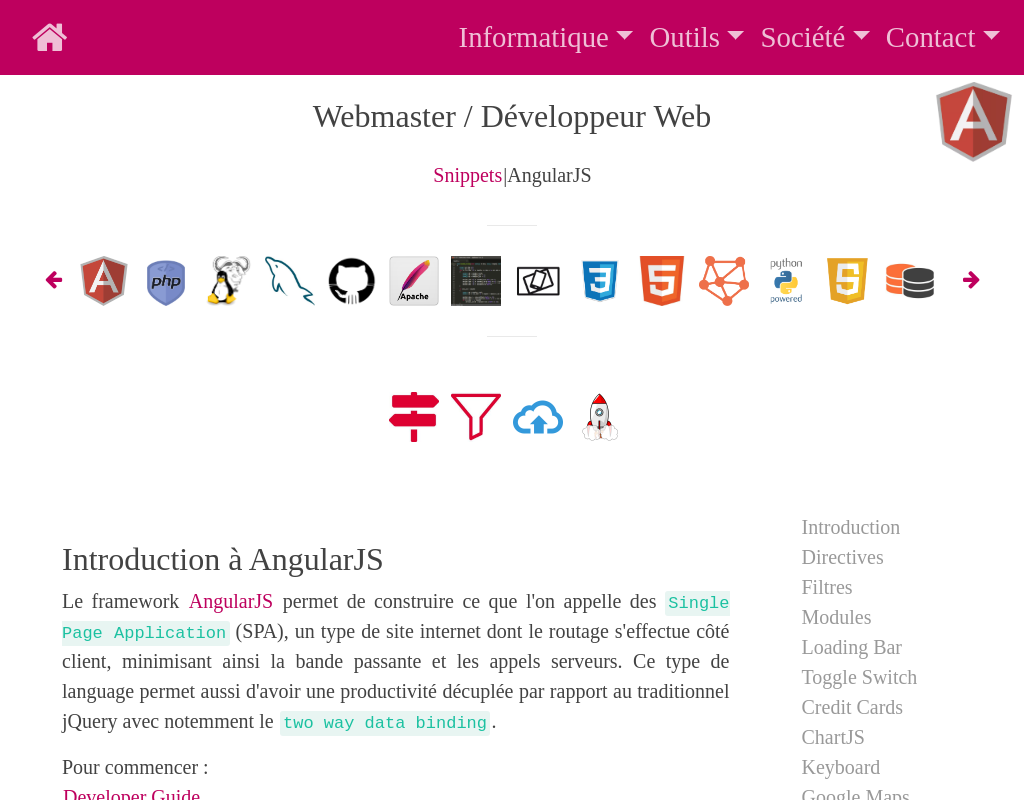Image resolution: width=1024 pixels, height=800 pixels.
Task: Click the rocket launch icon
Action: coord(600,417)
